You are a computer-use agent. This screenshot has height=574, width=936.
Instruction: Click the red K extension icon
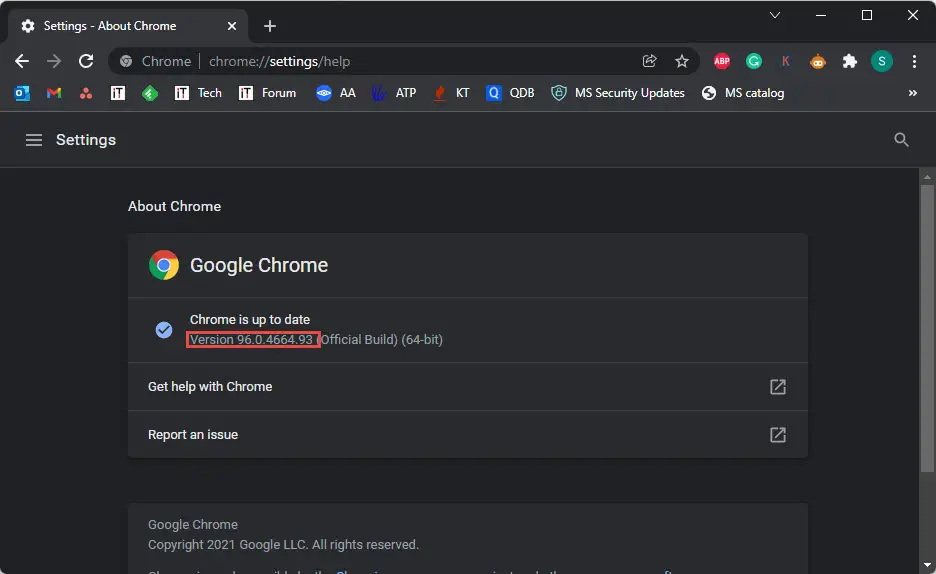pos(786,61)
